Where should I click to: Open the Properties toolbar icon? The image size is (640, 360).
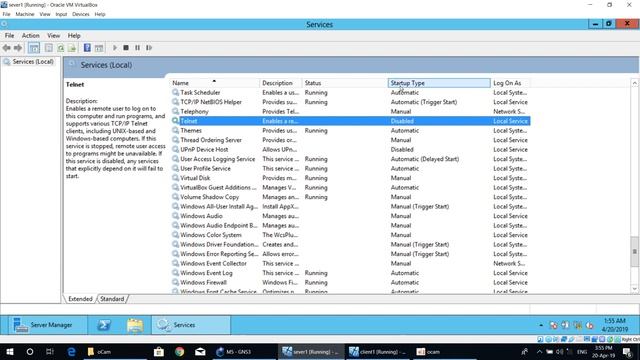[49, 48]
